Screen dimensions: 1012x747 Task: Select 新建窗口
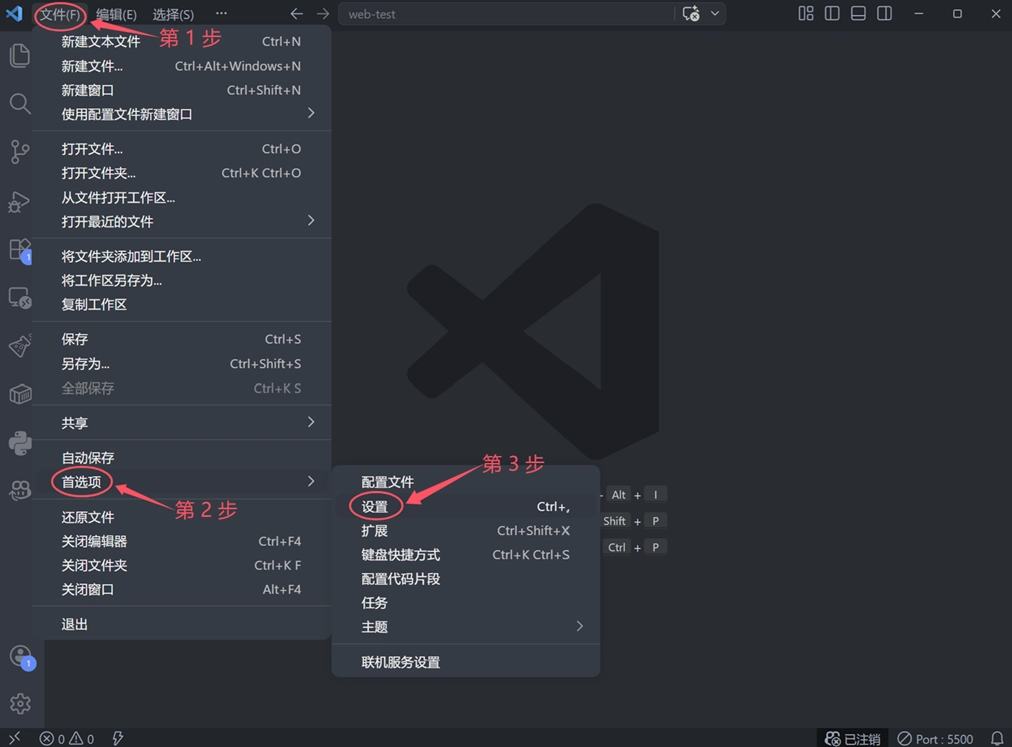pos(181,90)
